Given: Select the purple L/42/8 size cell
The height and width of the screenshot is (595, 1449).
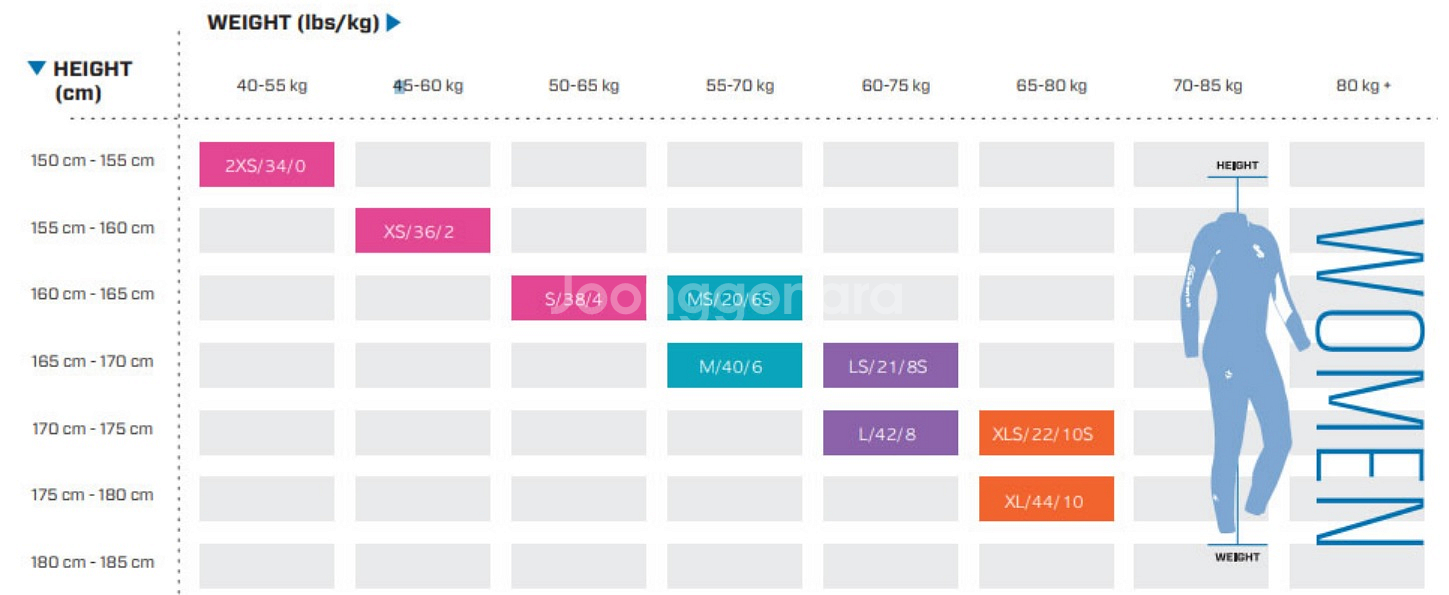Looking at the screenshot, I should [x=890, y=433].
